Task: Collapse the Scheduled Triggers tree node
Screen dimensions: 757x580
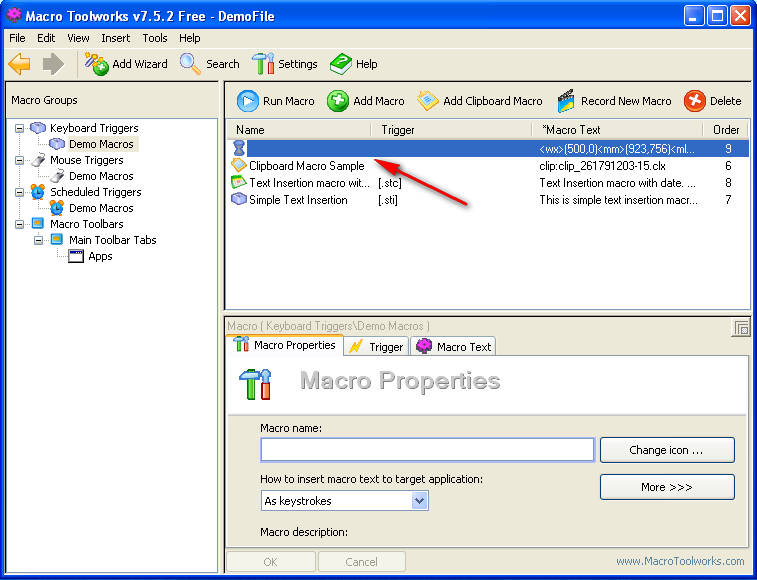Action: tap(19, 192)
